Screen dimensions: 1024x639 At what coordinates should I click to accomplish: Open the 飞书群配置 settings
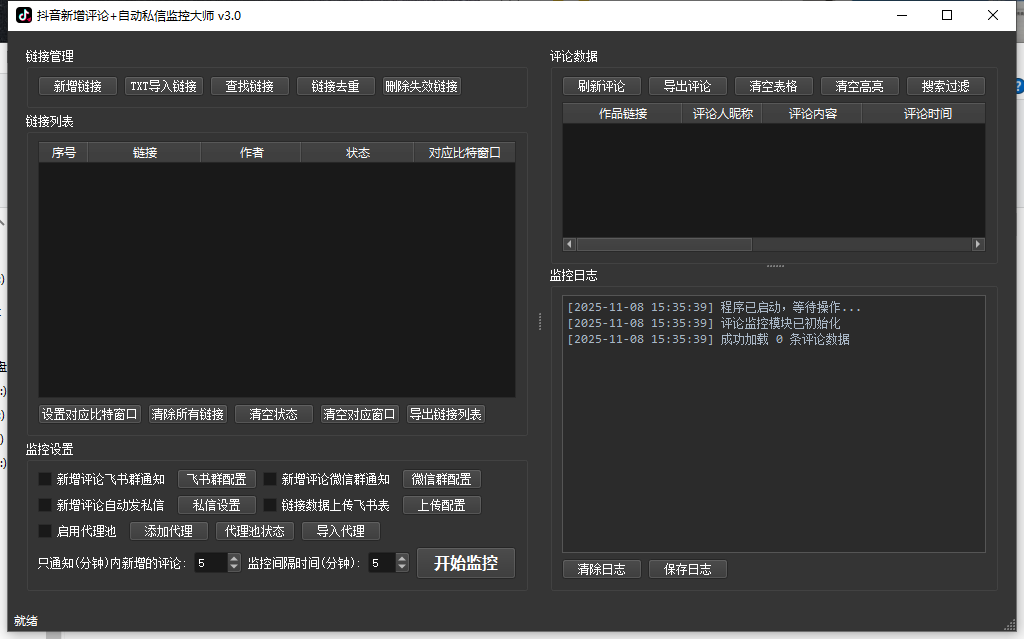click(217, 479)
